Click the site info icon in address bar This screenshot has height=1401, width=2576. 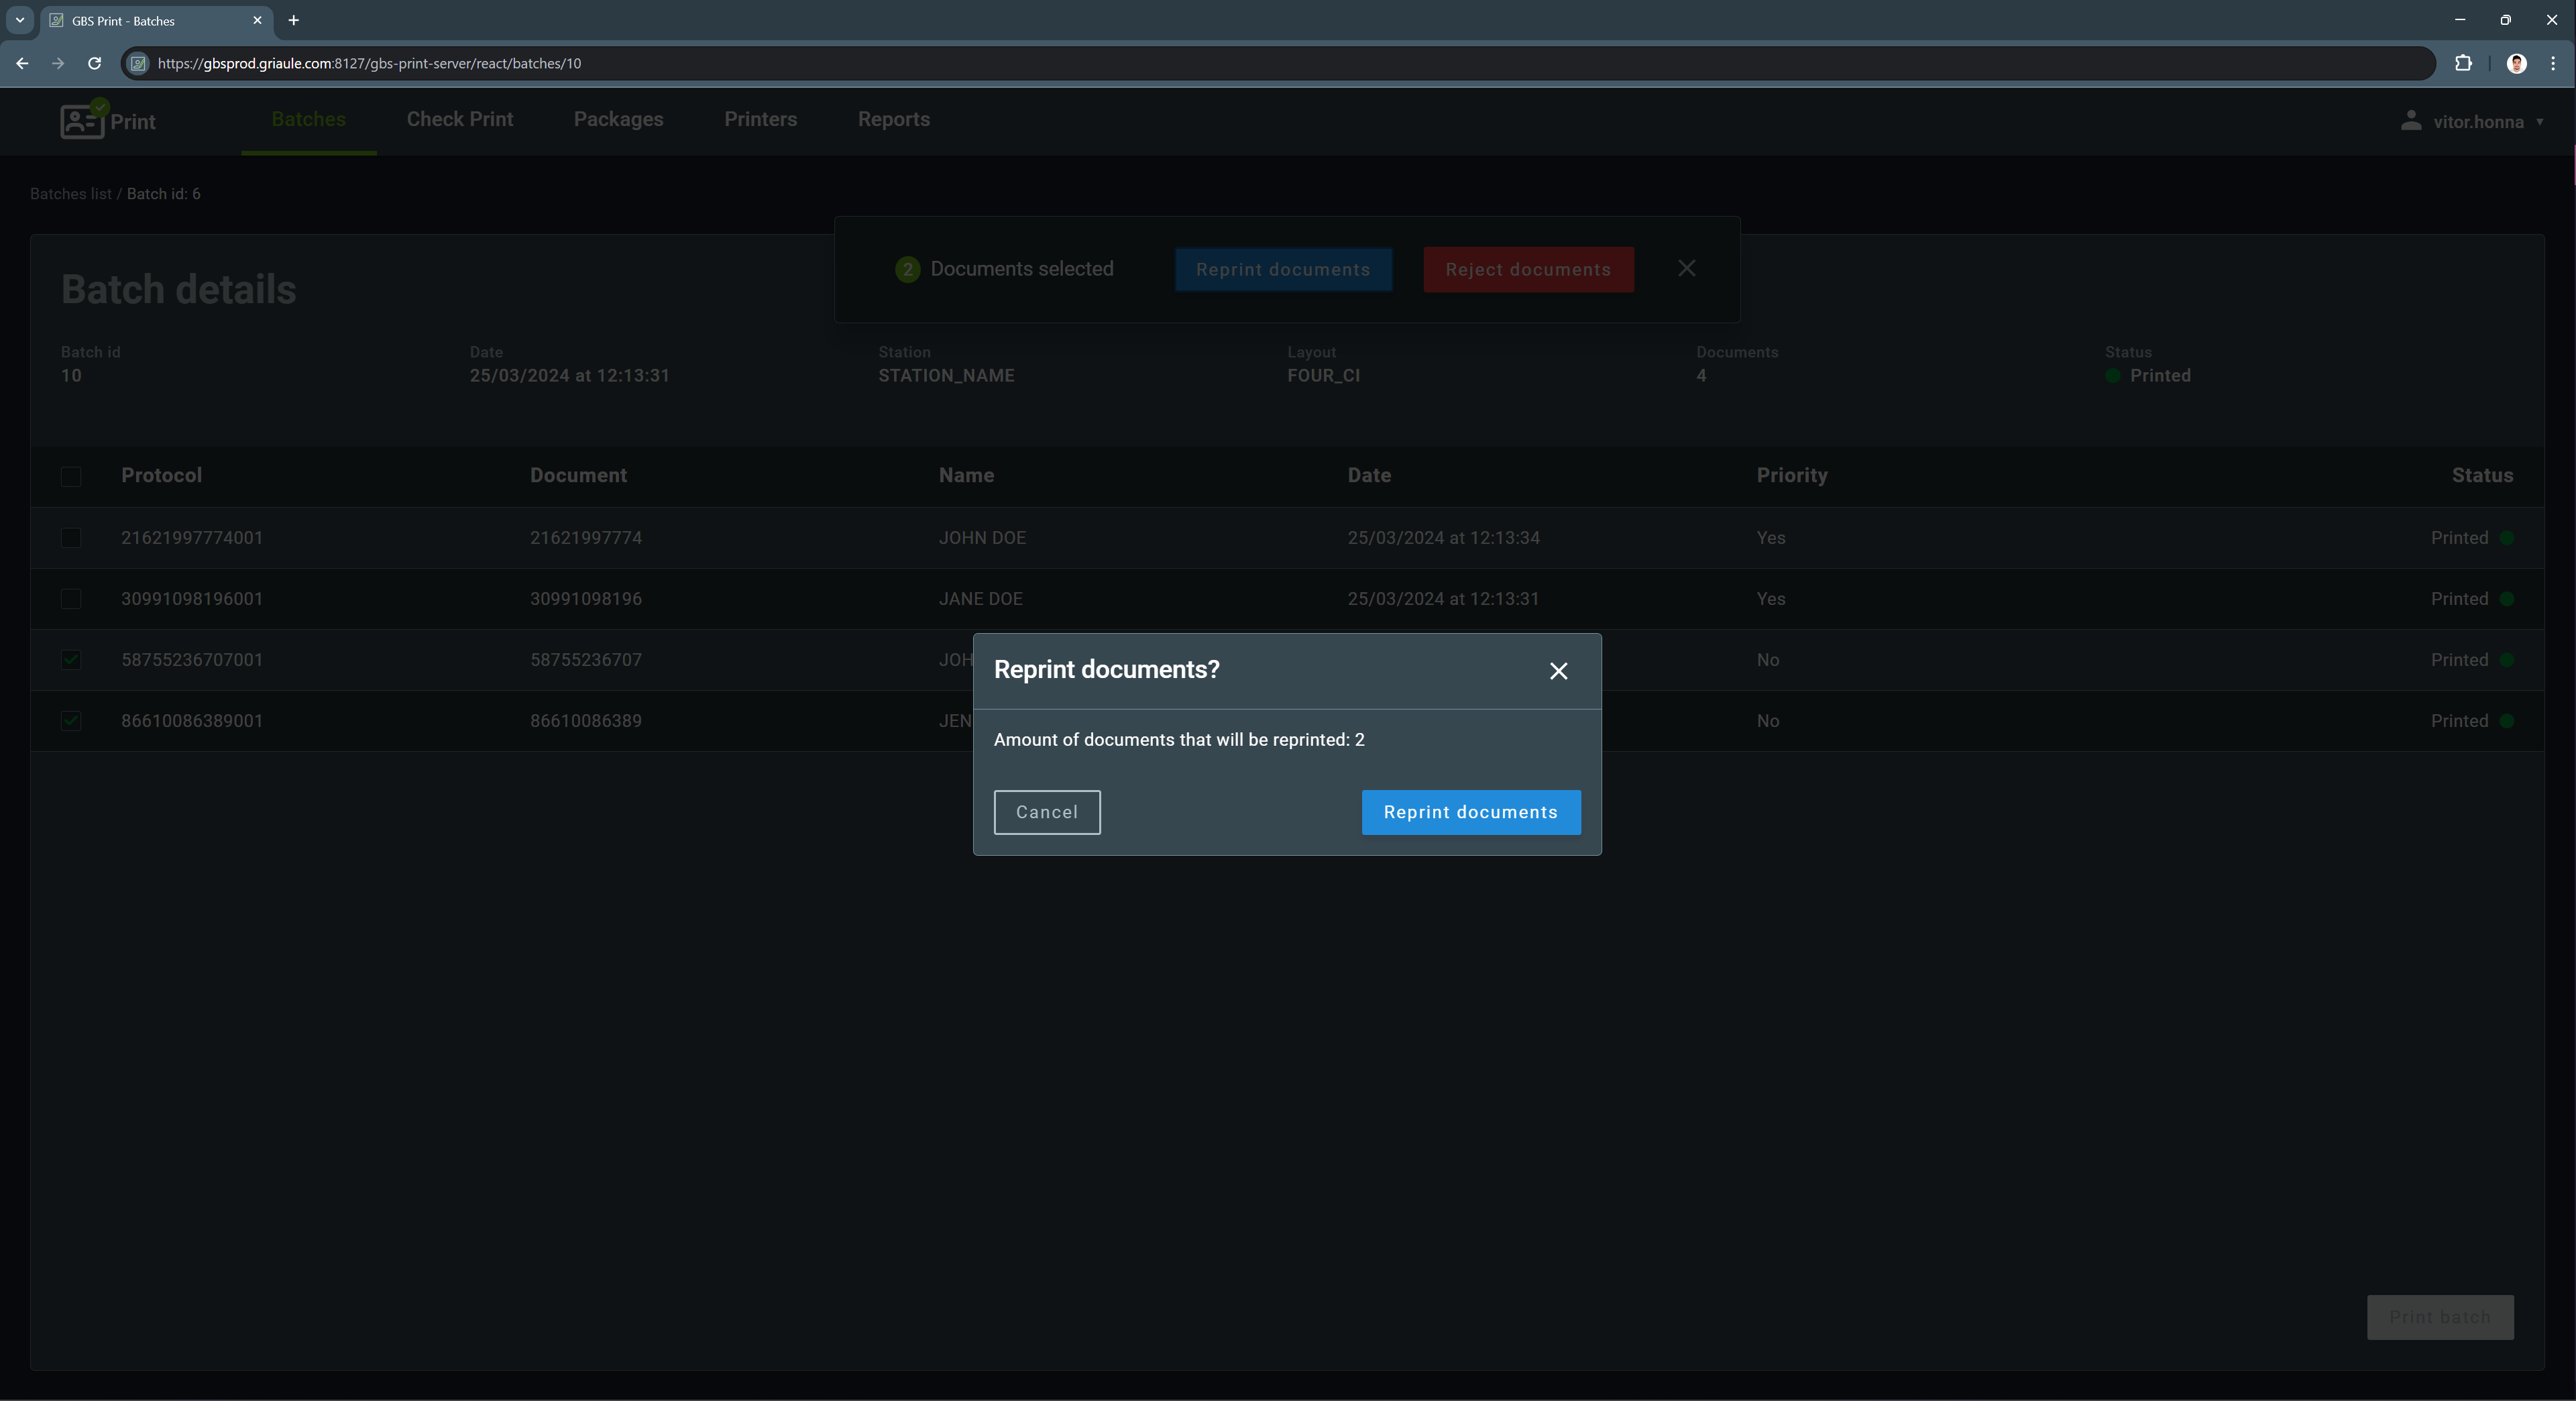coord(139,63)
